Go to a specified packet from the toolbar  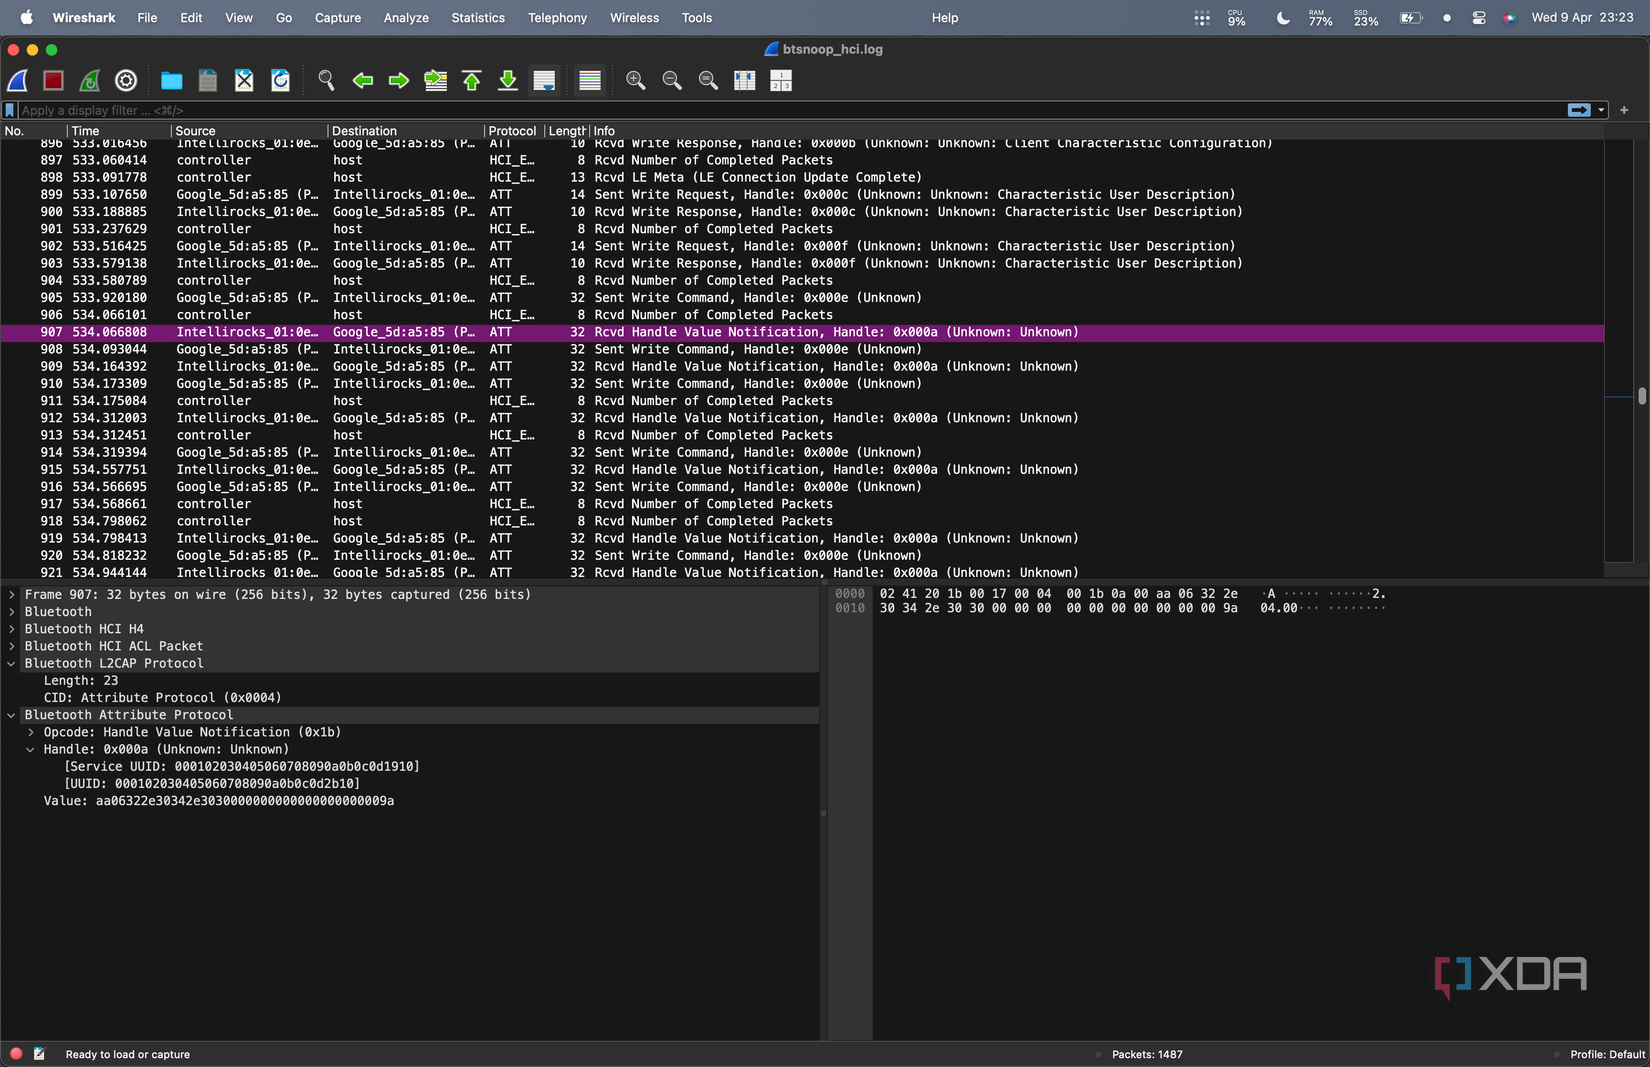coord(436,81)
